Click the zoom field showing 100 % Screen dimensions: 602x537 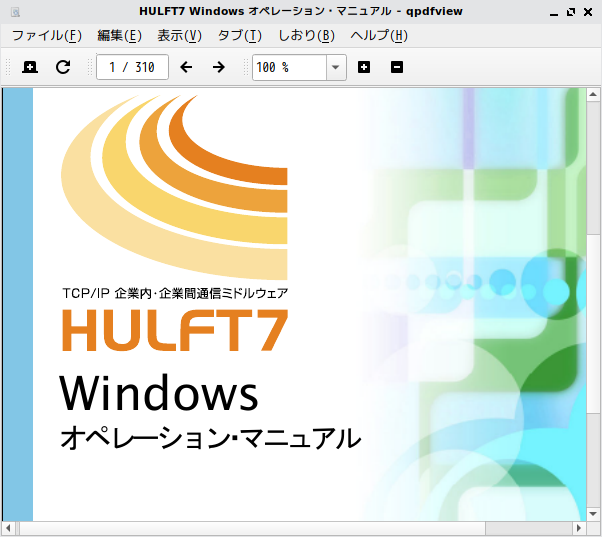(289, 68)
